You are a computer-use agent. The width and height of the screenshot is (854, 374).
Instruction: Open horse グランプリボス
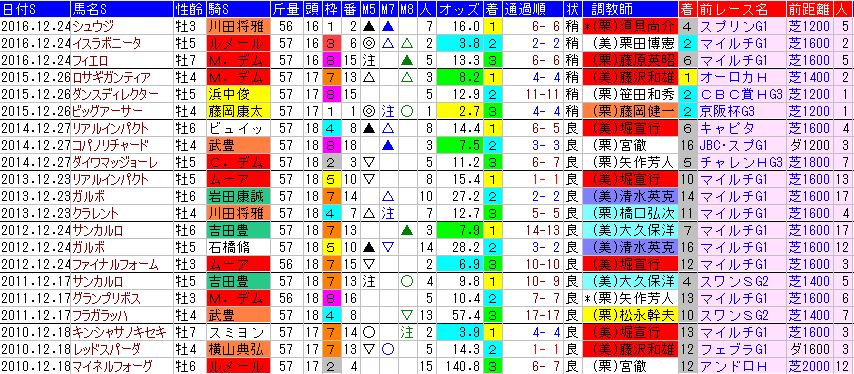[x=107, y=297]
